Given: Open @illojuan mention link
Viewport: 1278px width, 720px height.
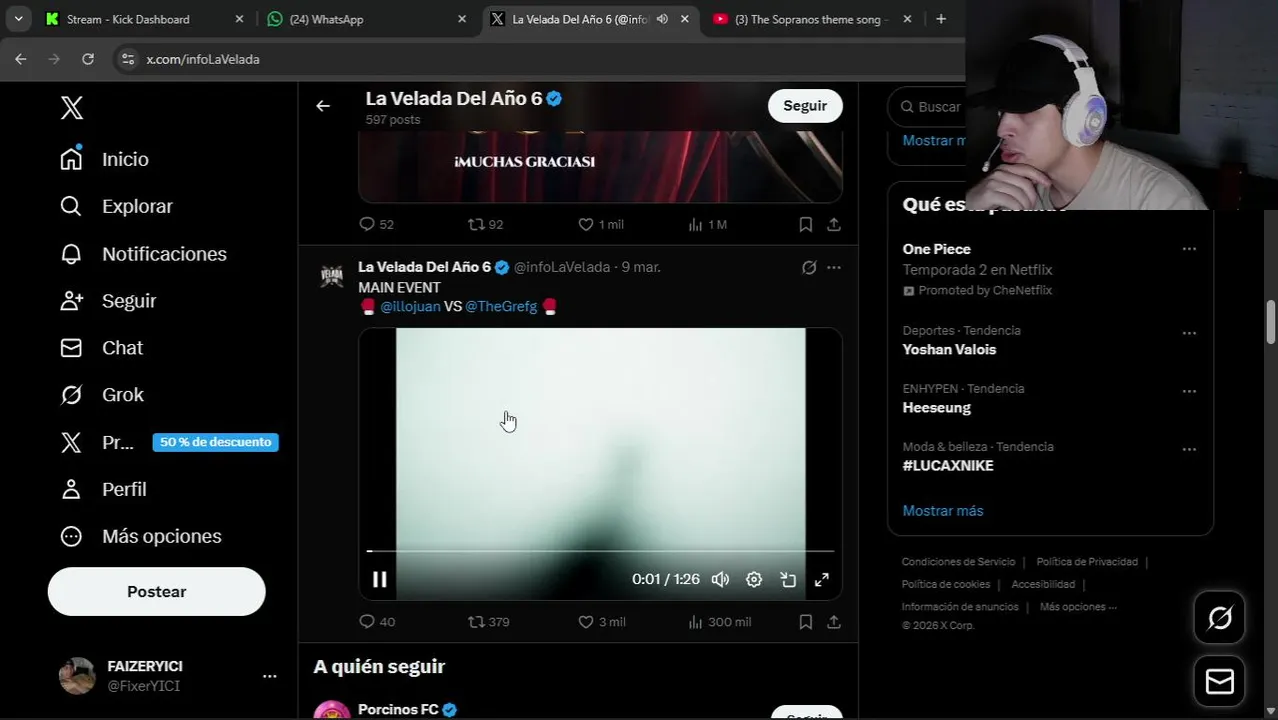Looking at the screenshot, I should tap(410, 307).
